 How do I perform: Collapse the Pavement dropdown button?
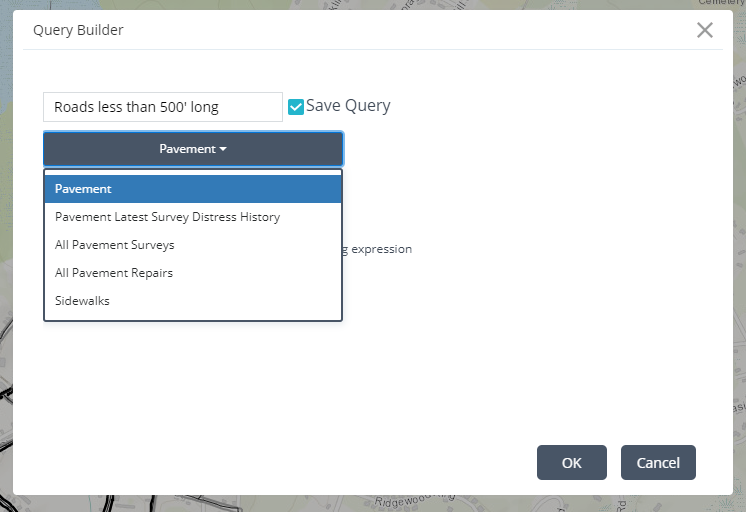tap(193, 149)
